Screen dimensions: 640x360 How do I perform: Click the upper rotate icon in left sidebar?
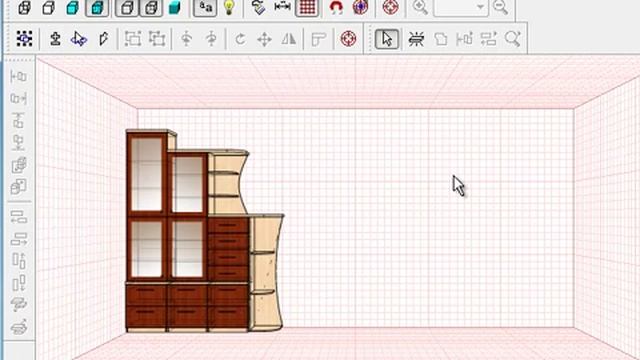point(19,304)
